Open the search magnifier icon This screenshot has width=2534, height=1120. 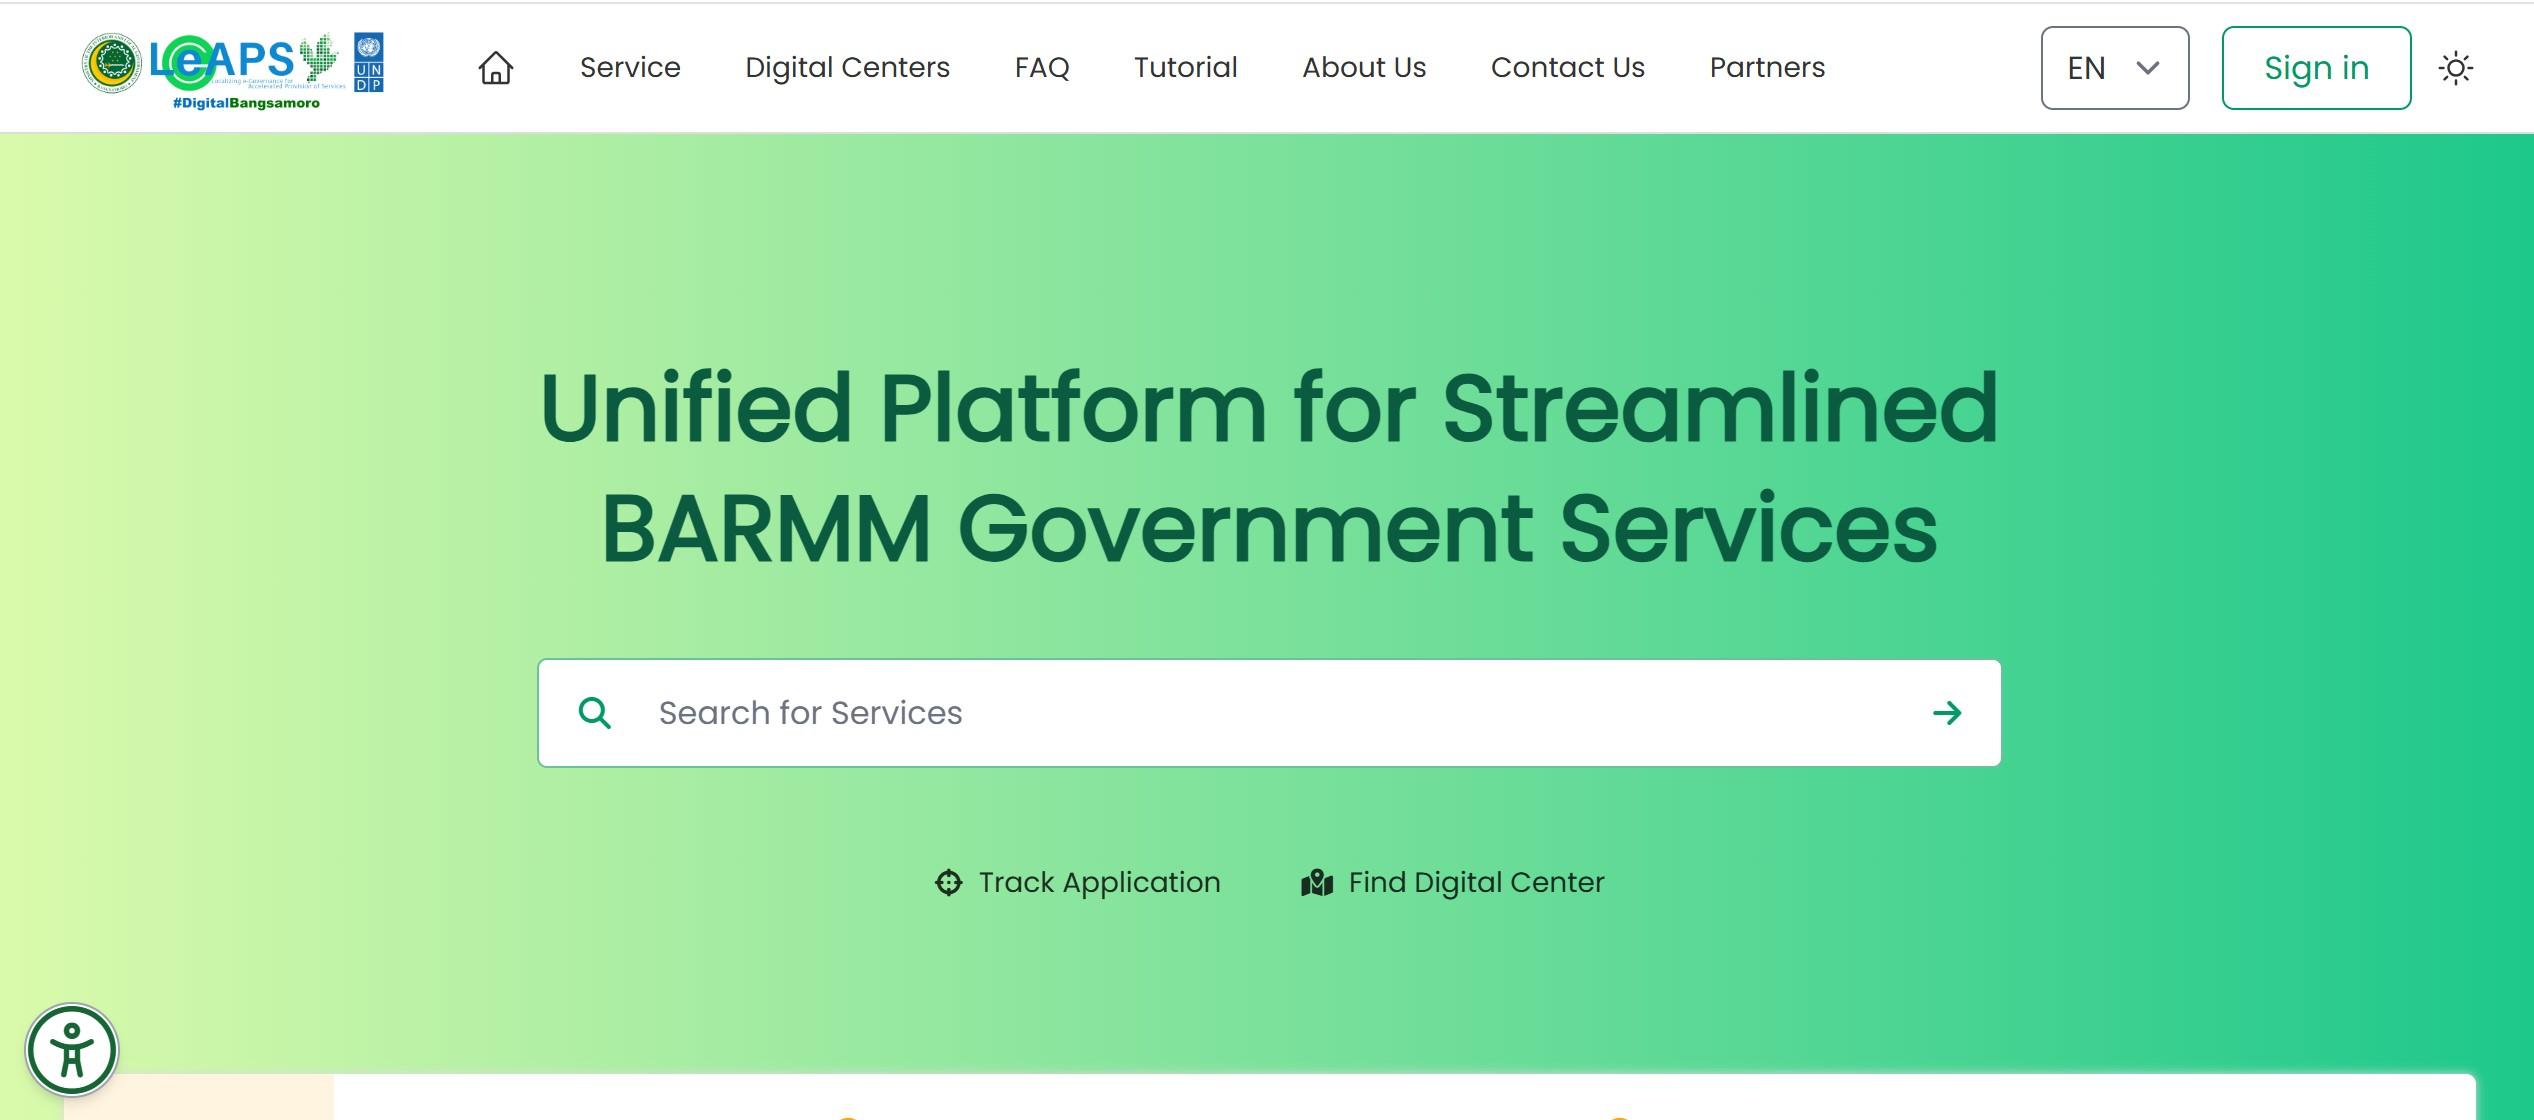597,712
